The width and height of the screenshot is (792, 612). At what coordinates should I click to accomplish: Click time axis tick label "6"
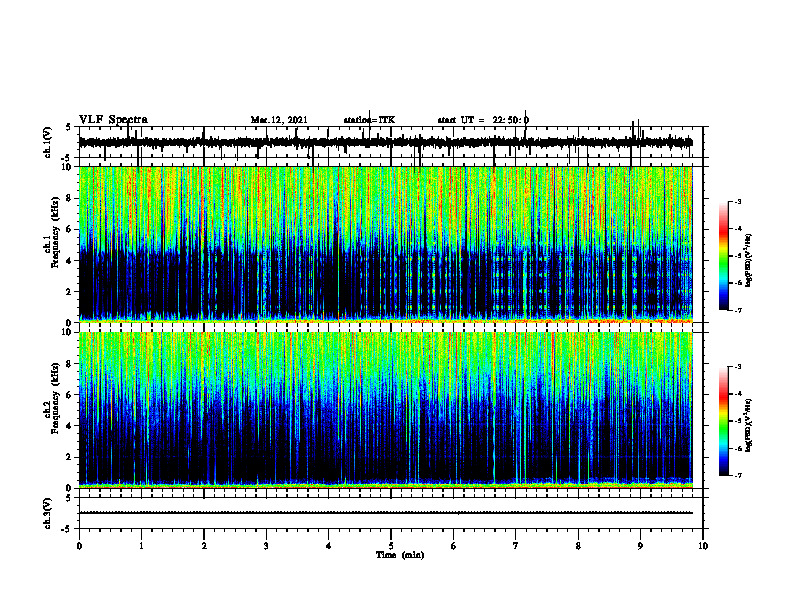coord(454,546)
